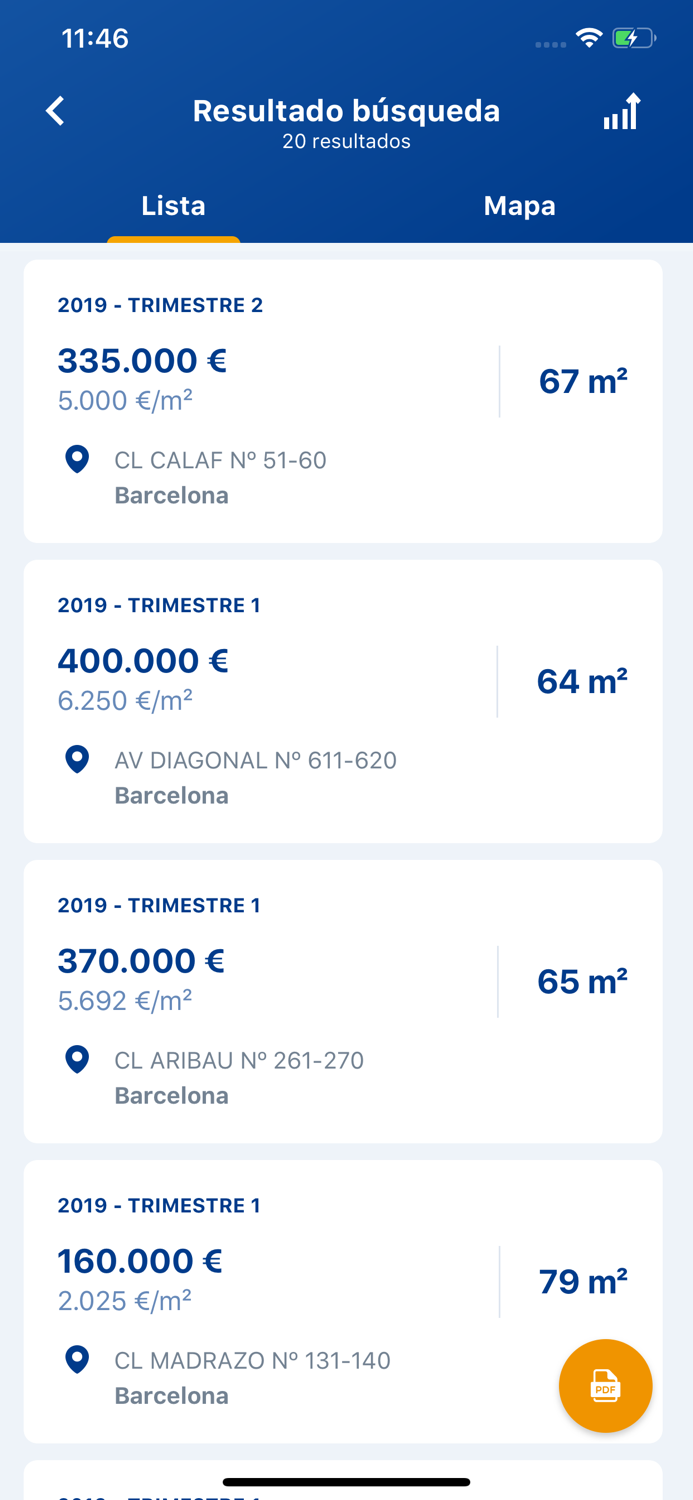
Task: Tap the Wi-Fi indicator in status bar
Action: (x=588, y=37)
